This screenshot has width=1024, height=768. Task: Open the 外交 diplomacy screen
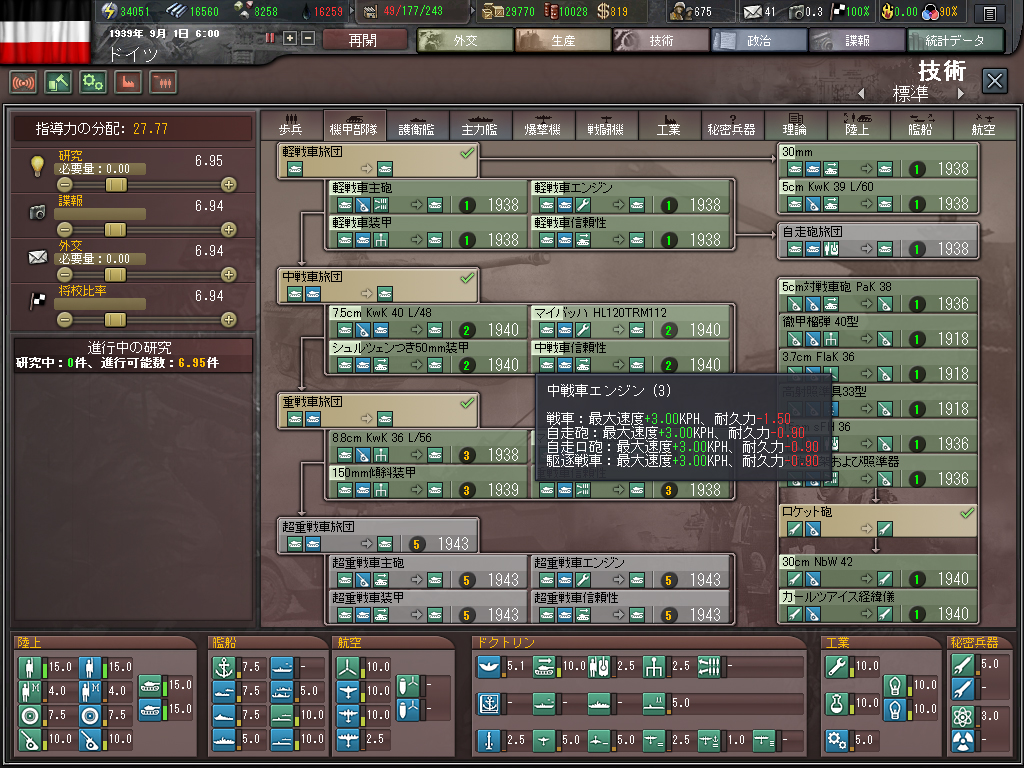point(464,40)
